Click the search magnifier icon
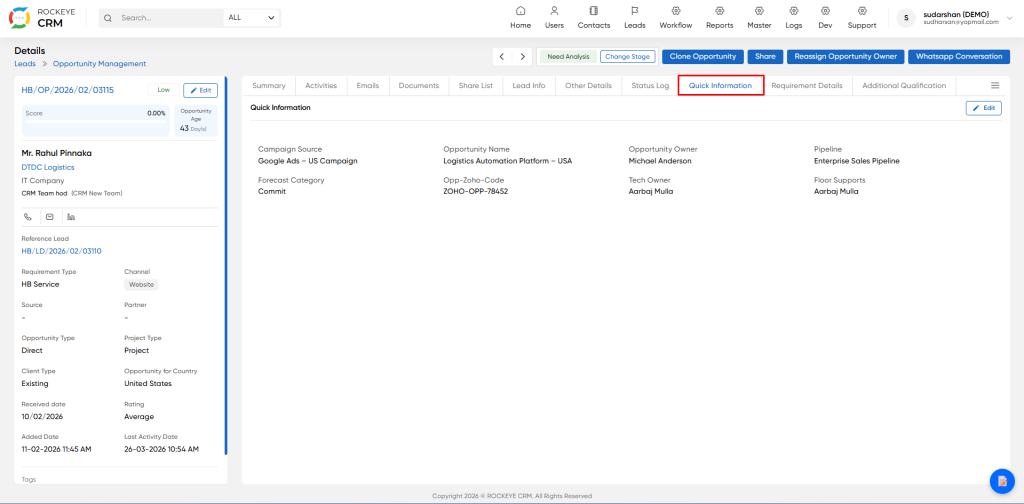Viewport: 1024px width, 504px height. pyautogui.click(x=108, y=18)
